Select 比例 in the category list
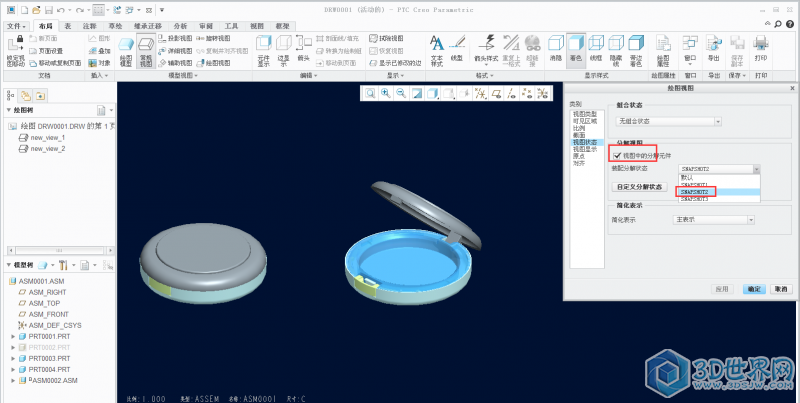 click(x=579, y=128)
